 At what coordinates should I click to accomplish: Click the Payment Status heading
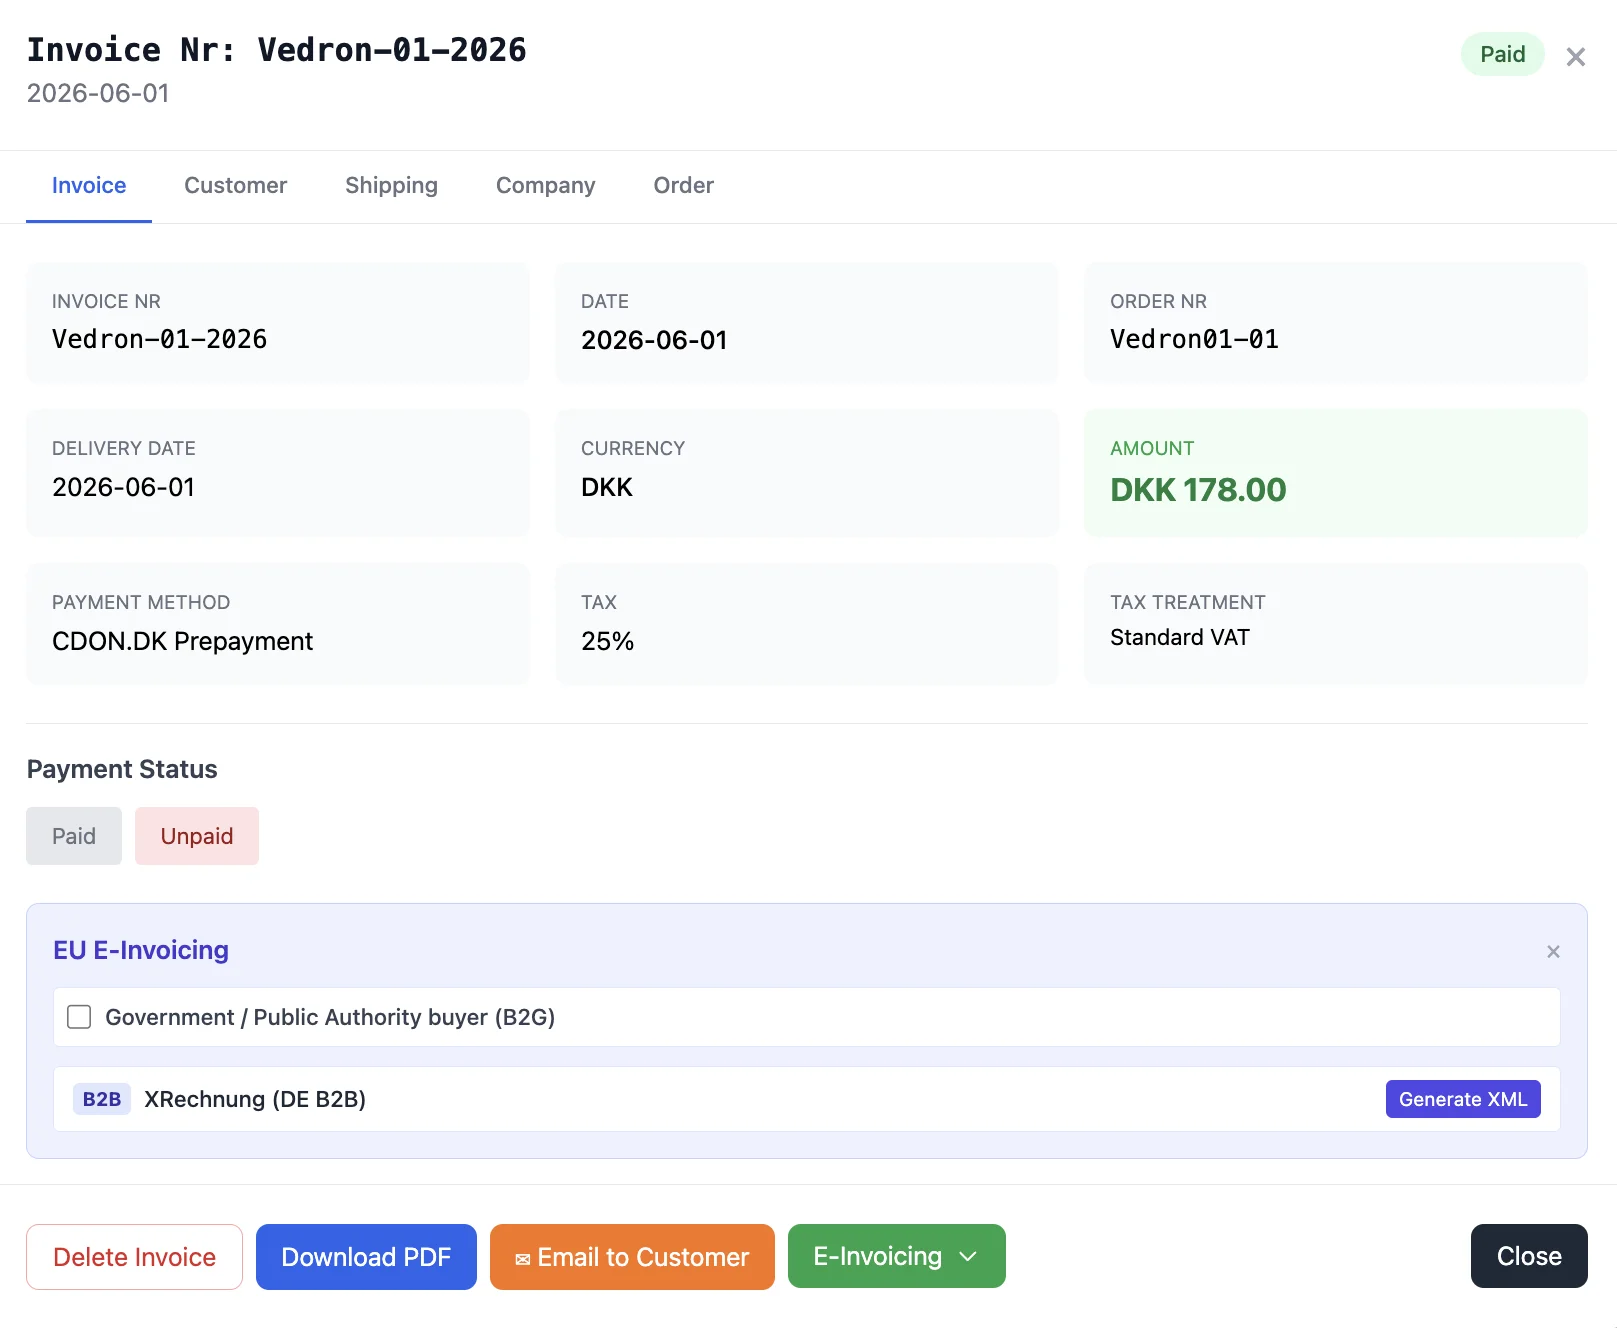click(122, 769)
